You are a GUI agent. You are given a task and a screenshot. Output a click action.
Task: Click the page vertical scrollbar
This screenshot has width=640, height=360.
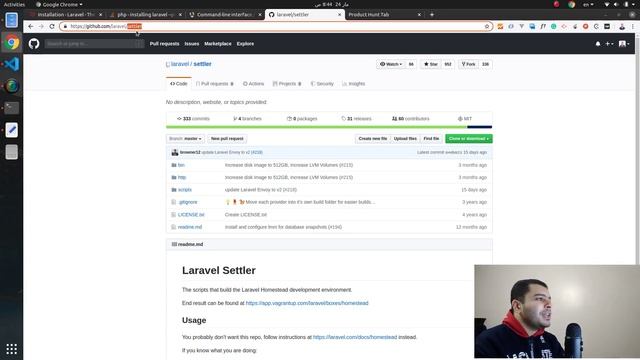(x=637, y=149)
